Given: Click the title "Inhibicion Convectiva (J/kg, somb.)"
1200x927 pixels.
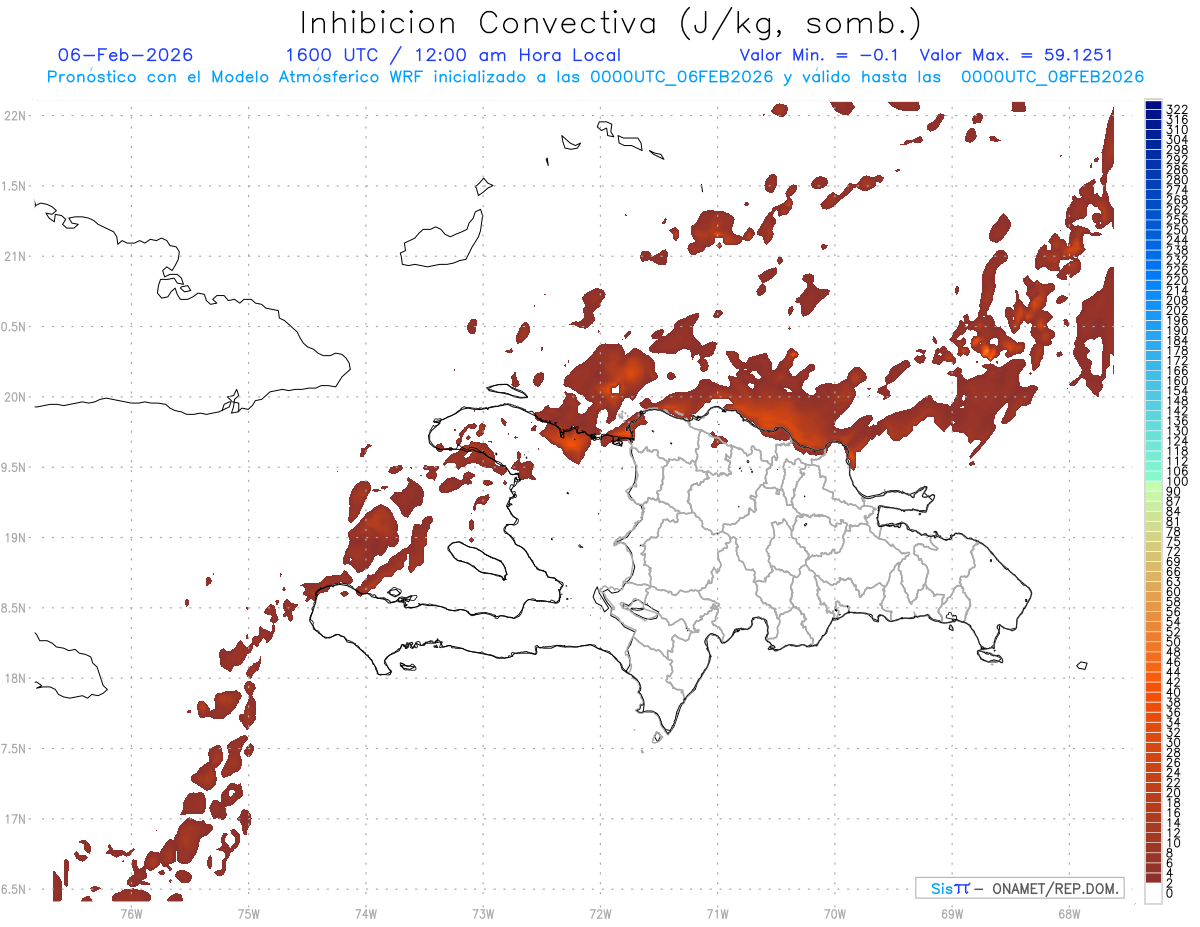Looking at the screenshot, I should pyautogui.click(x=610, y=23).
